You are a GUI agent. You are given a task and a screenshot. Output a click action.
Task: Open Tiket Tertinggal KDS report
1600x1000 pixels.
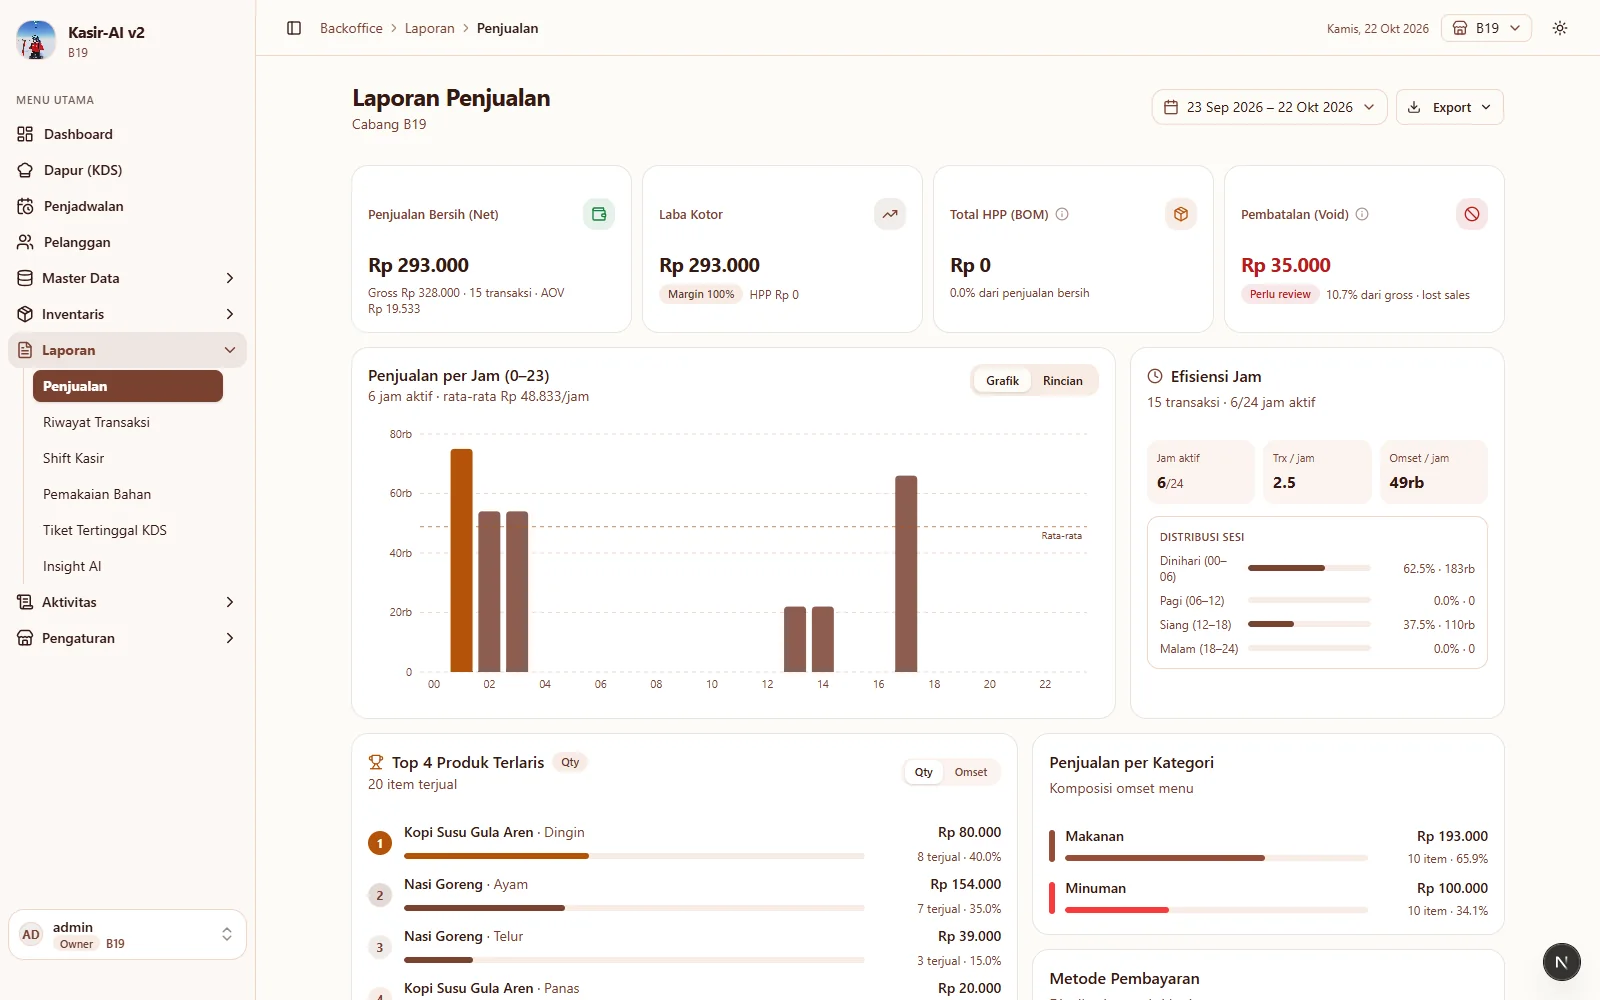coord(128,530)
